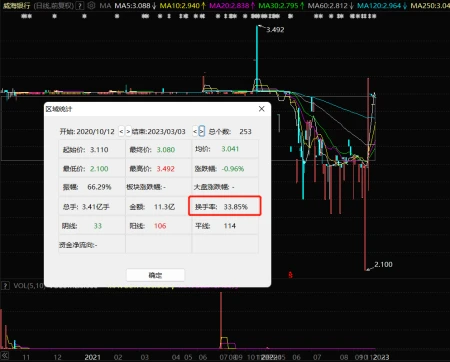This screenshot has height=362, width=450.
Task: Select the total count 253
Action: 245,132
